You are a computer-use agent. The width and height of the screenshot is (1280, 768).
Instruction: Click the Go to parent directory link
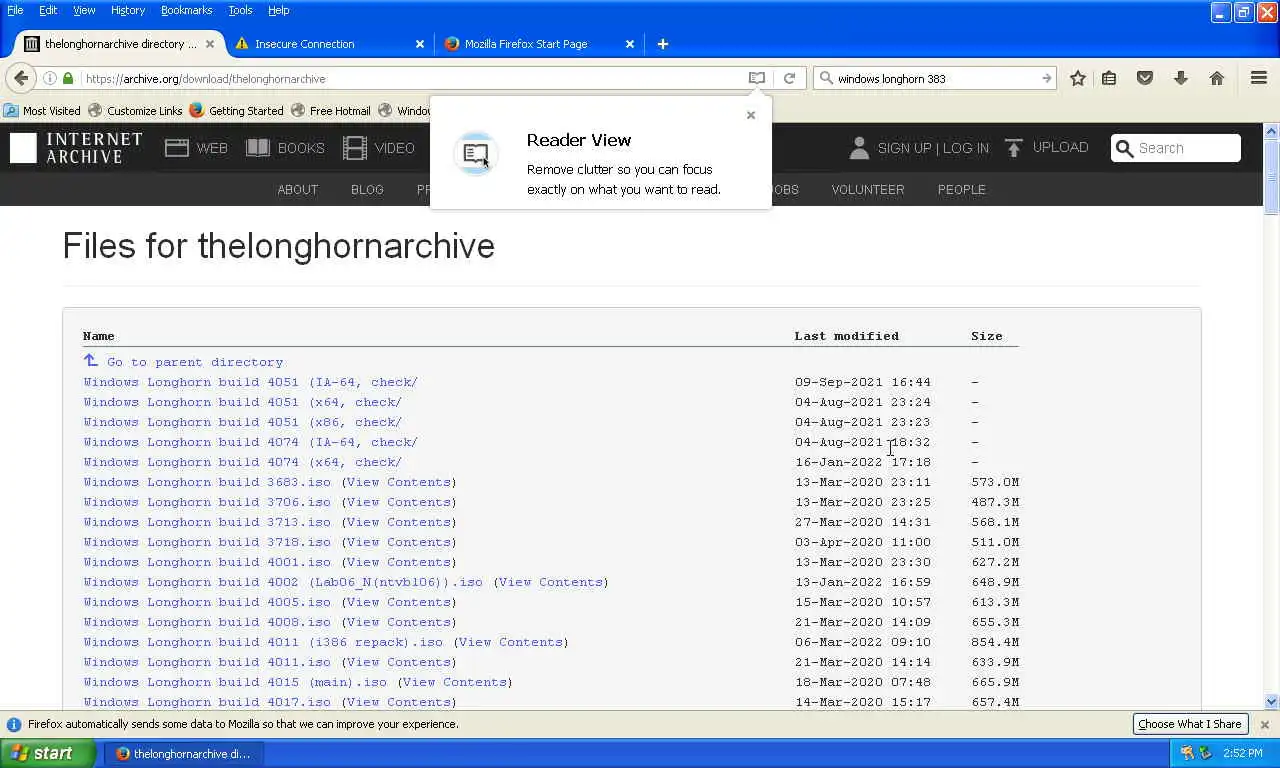coord(195,362)
